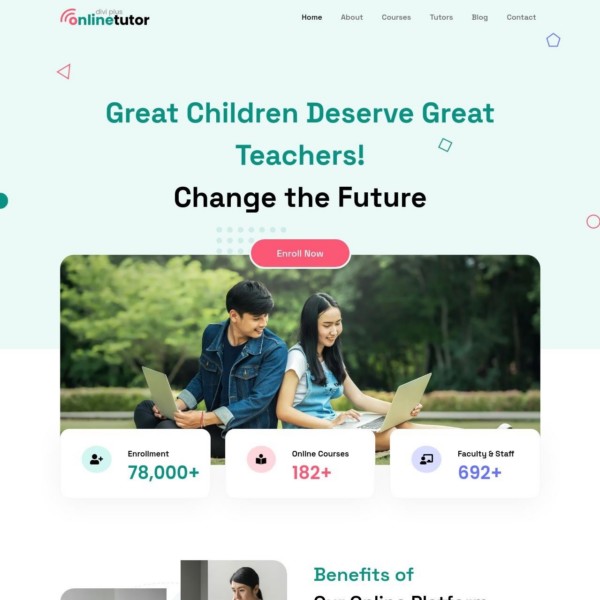This screenshot has width=600, height=600.
Task: Click the purple pentagon shape
Action: click(x=553, y=40)
